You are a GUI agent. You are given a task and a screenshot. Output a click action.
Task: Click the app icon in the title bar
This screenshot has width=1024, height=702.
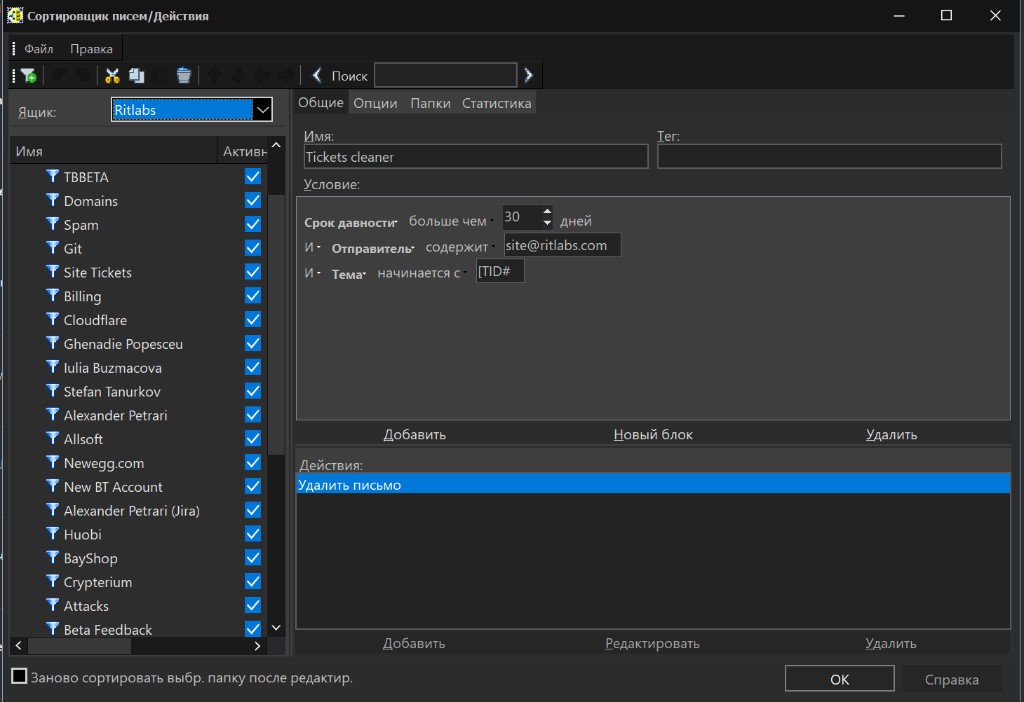click(x=14, y=15)
